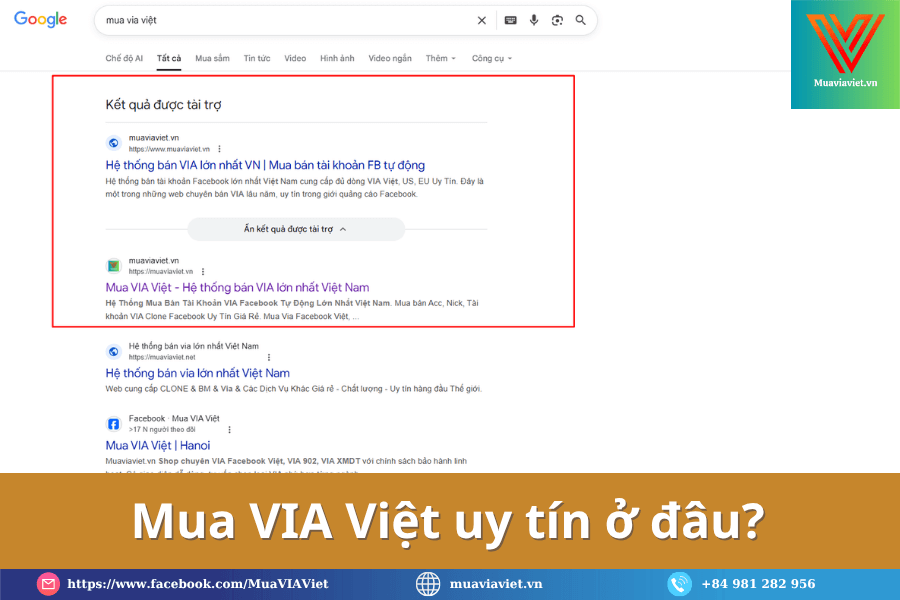Open the Video ngắn tab
The width and height of the screenshot is (900, 600).
click(x=390, y=59)
